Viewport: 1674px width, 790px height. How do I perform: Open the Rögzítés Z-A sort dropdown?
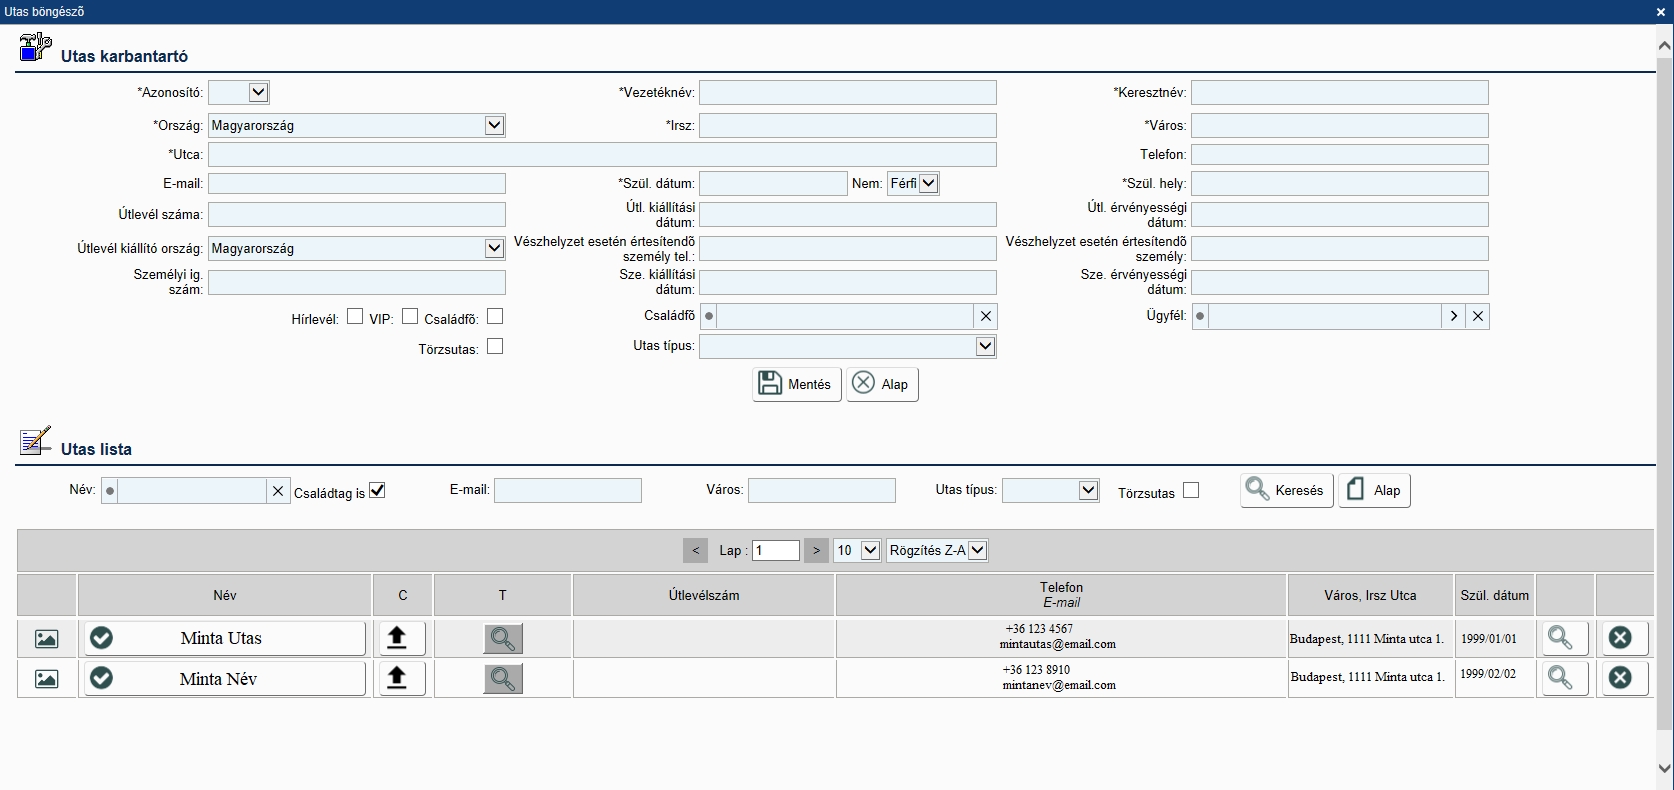[x=977, y=550]
